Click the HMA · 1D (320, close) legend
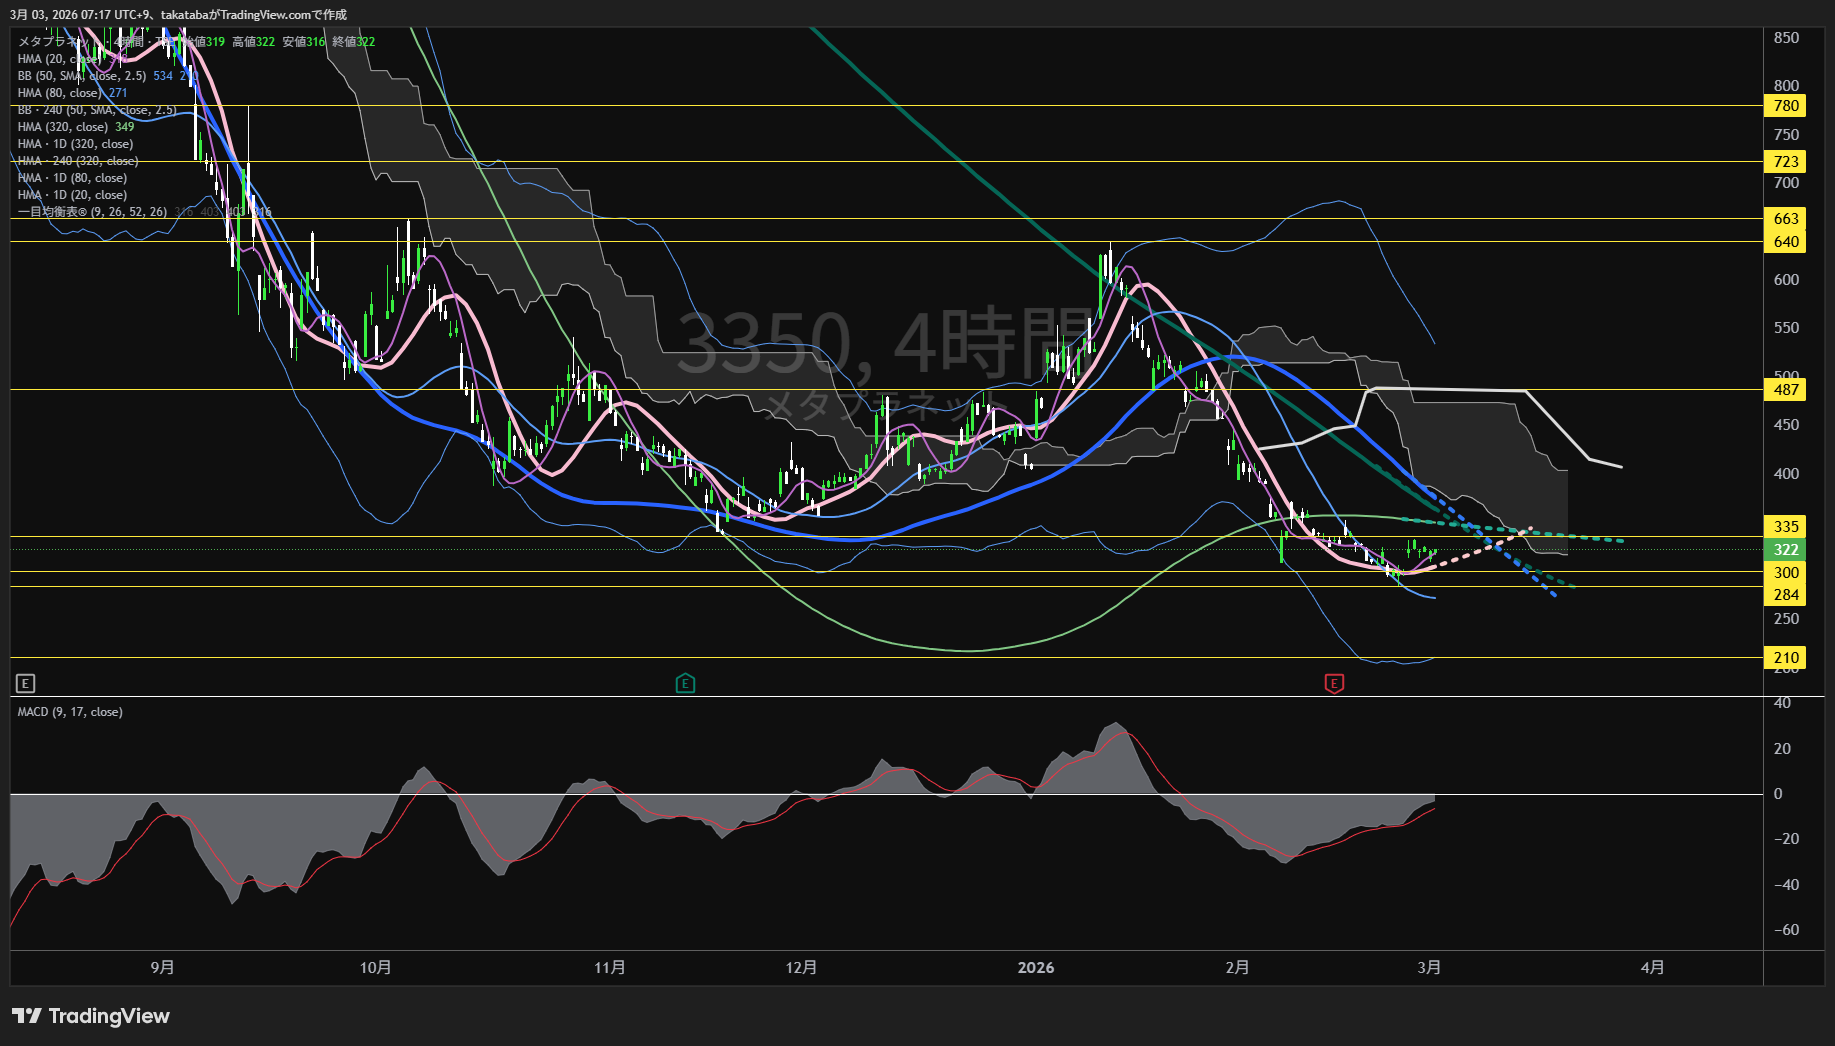1835x1046 pixels. pos(75,144)
